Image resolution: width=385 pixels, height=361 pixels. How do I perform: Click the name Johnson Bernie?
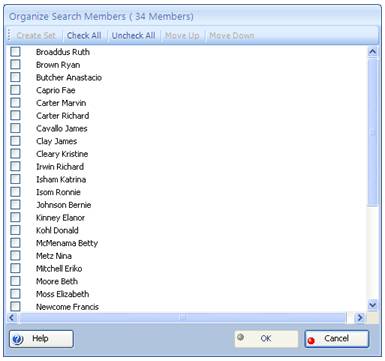[x=64, y=205]
